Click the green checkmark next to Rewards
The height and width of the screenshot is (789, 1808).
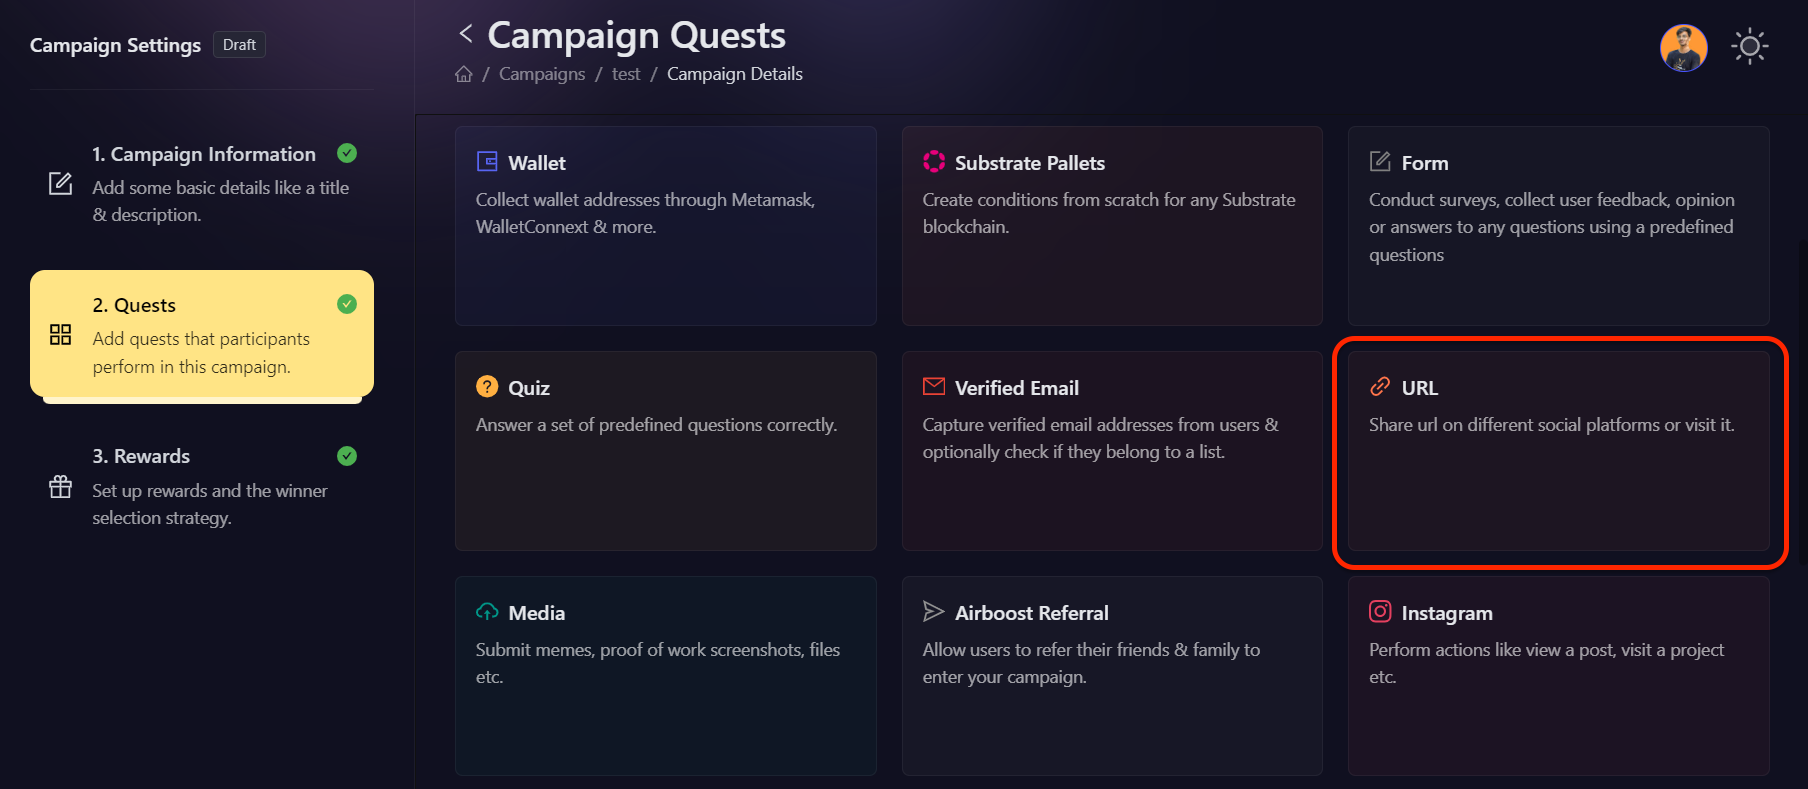click(x=347, y=456)
